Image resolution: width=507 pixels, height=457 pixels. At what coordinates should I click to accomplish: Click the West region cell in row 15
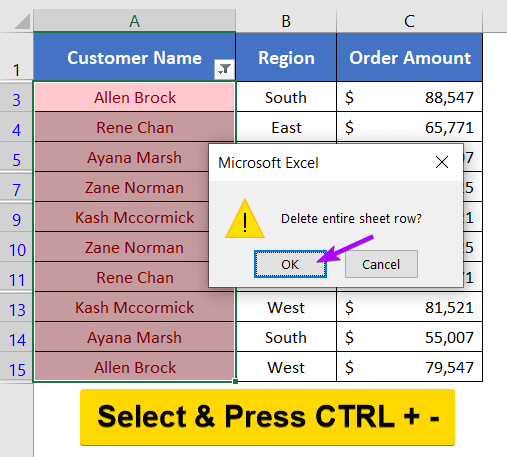tap(286, 367)
